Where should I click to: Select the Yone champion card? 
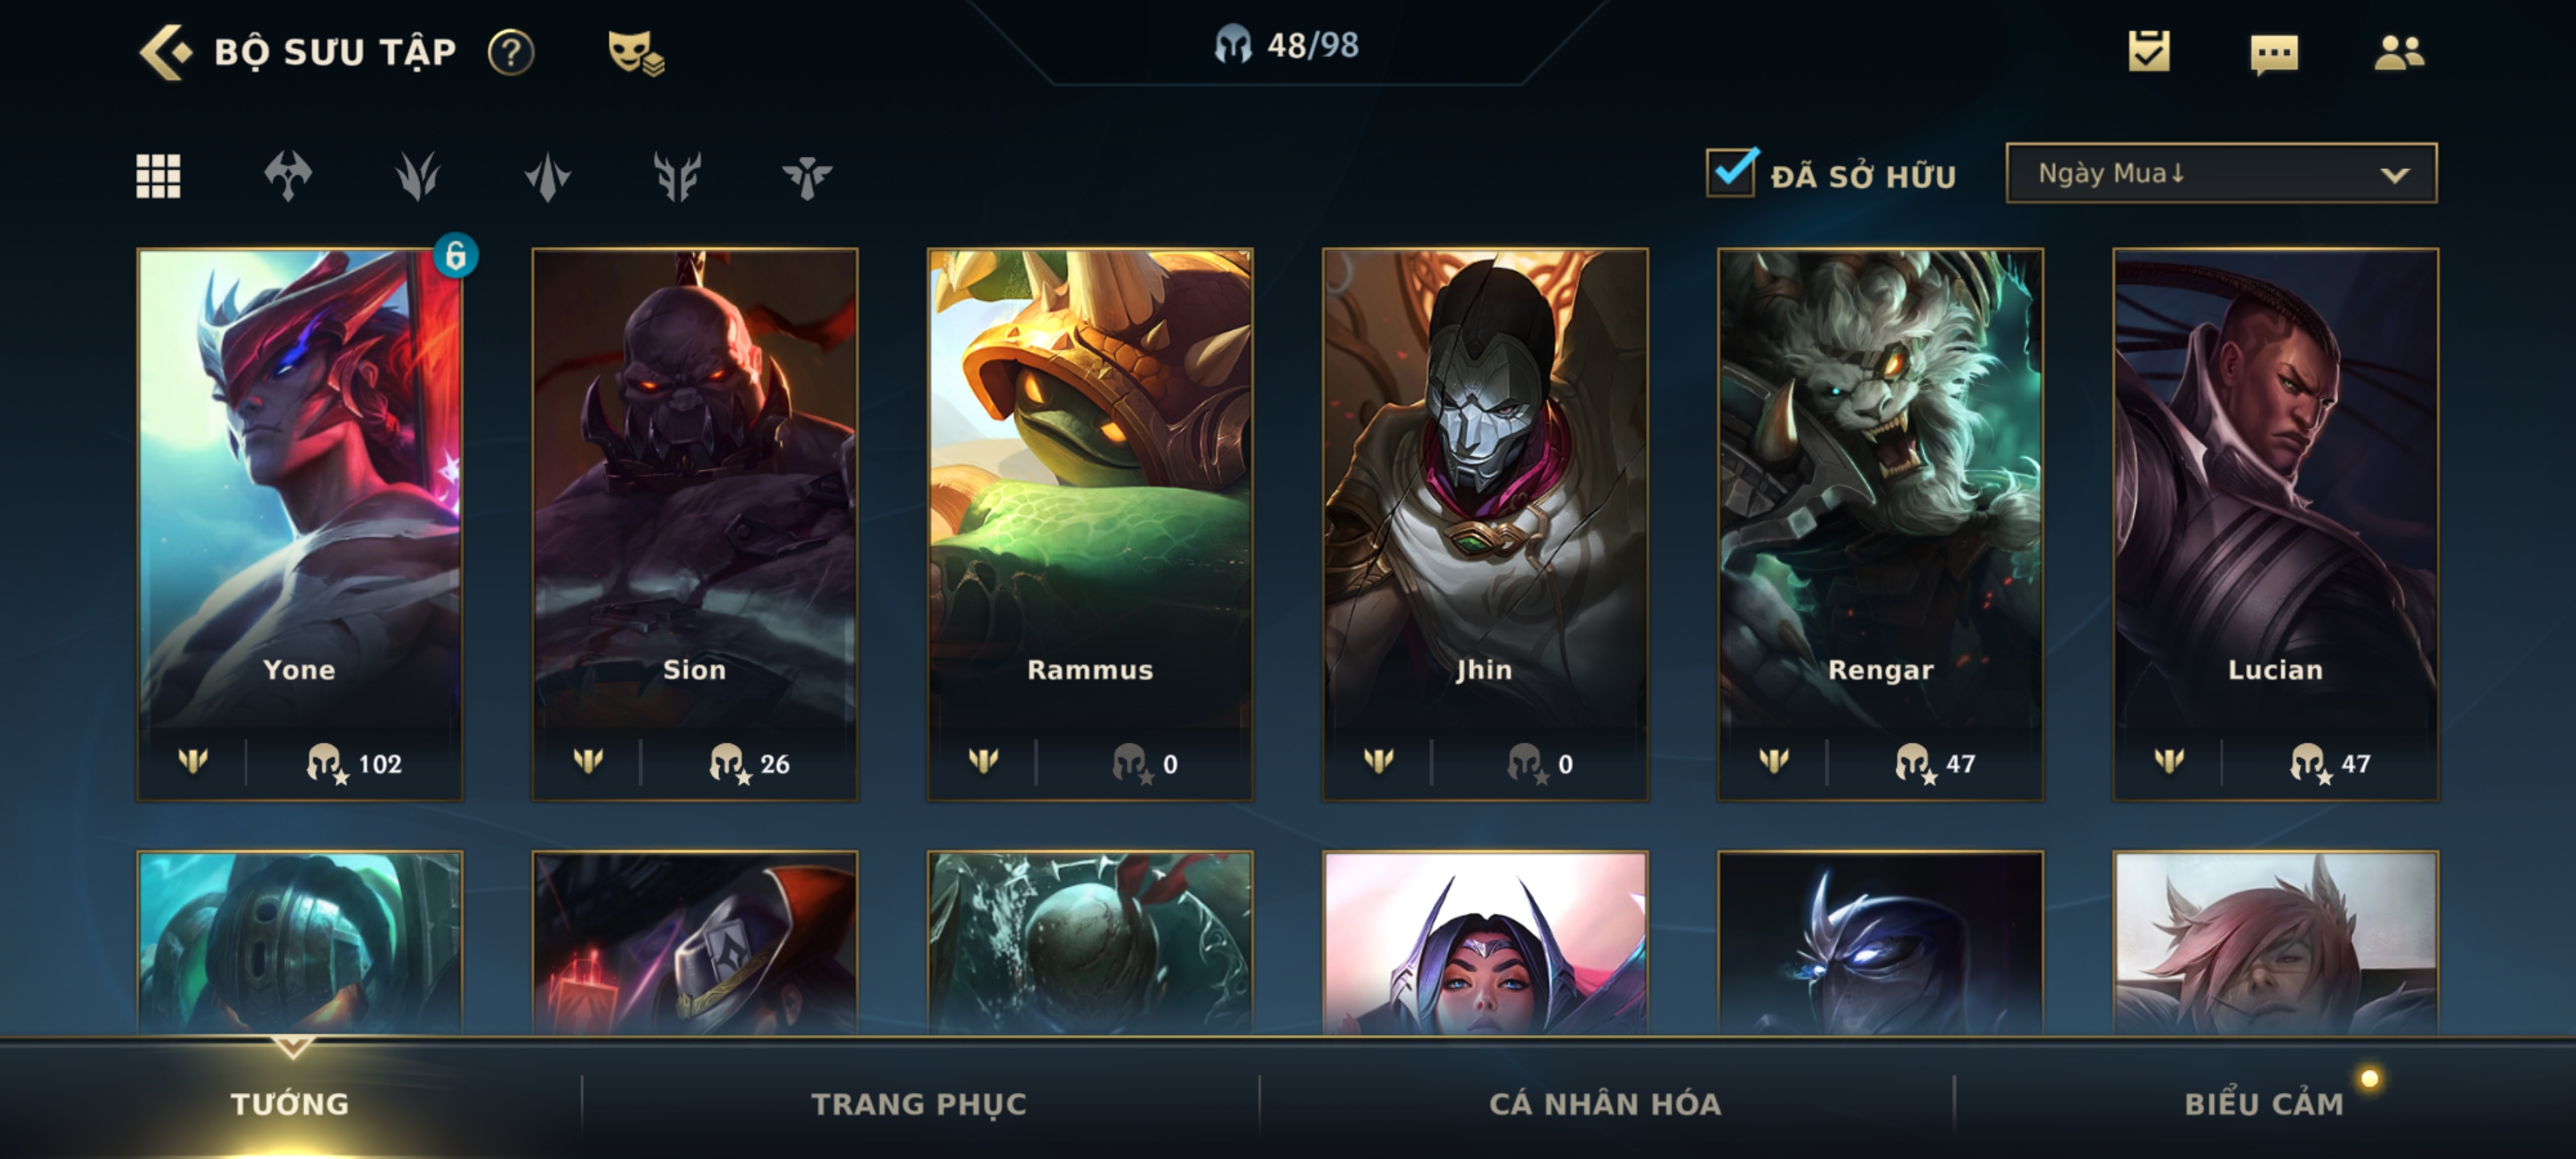(300, 525)
